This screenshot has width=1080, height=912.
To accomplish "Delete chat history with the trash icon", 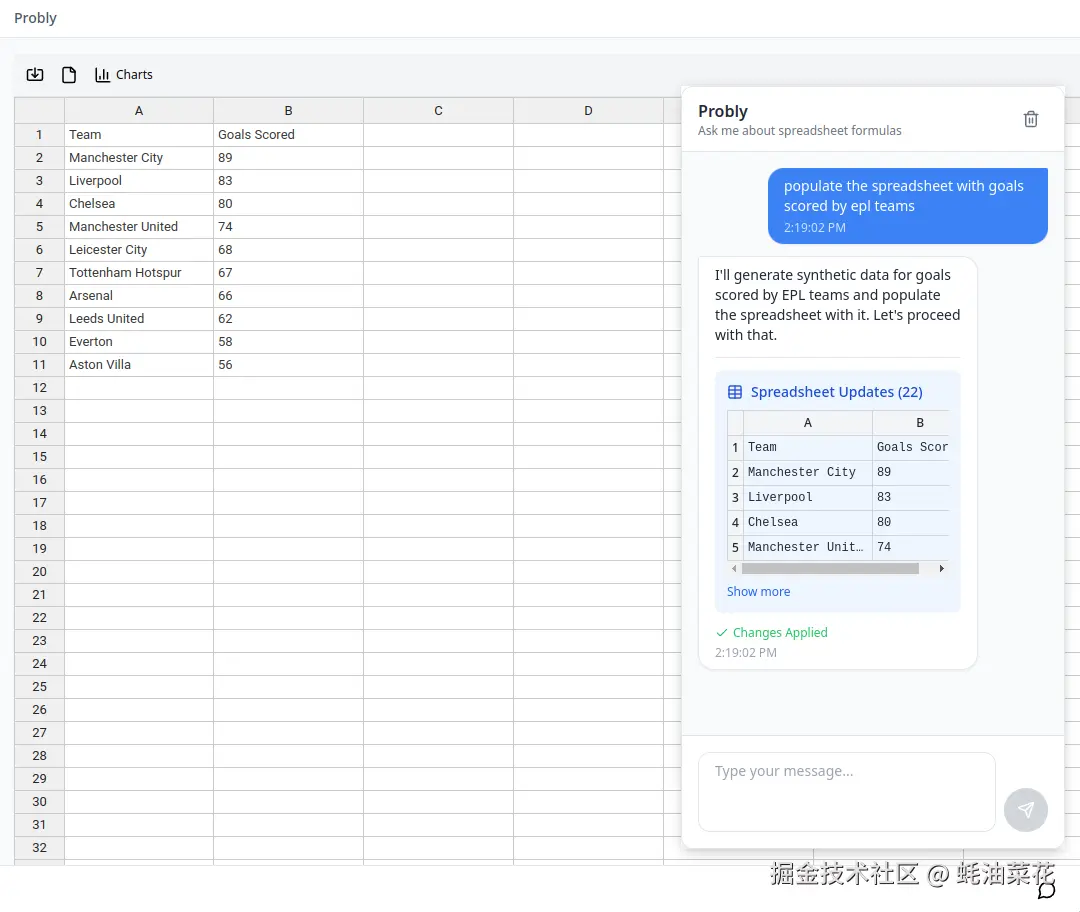I will pos(1030,119).
